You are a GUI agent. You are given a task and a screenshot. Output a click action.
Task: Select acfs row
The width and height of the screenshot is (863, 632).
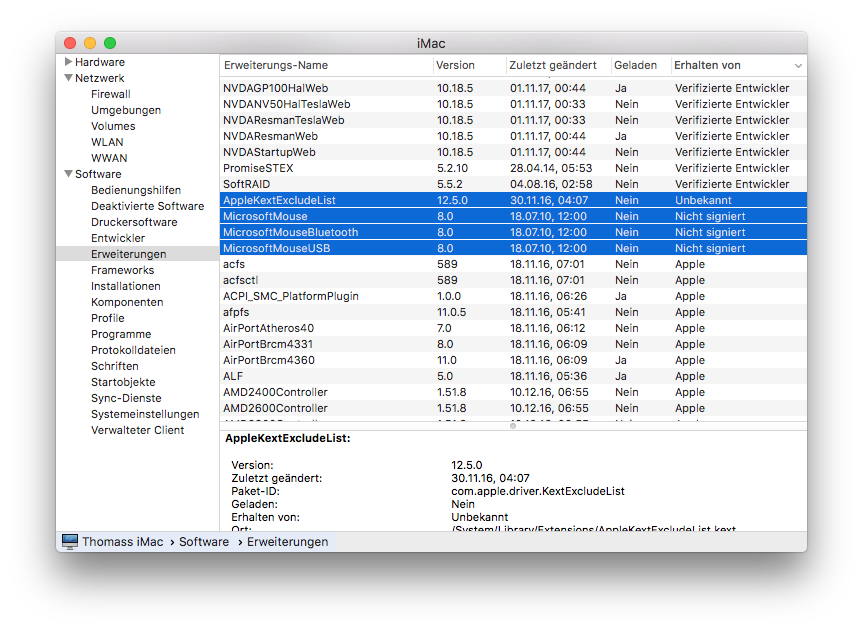(x=513, y=264)
